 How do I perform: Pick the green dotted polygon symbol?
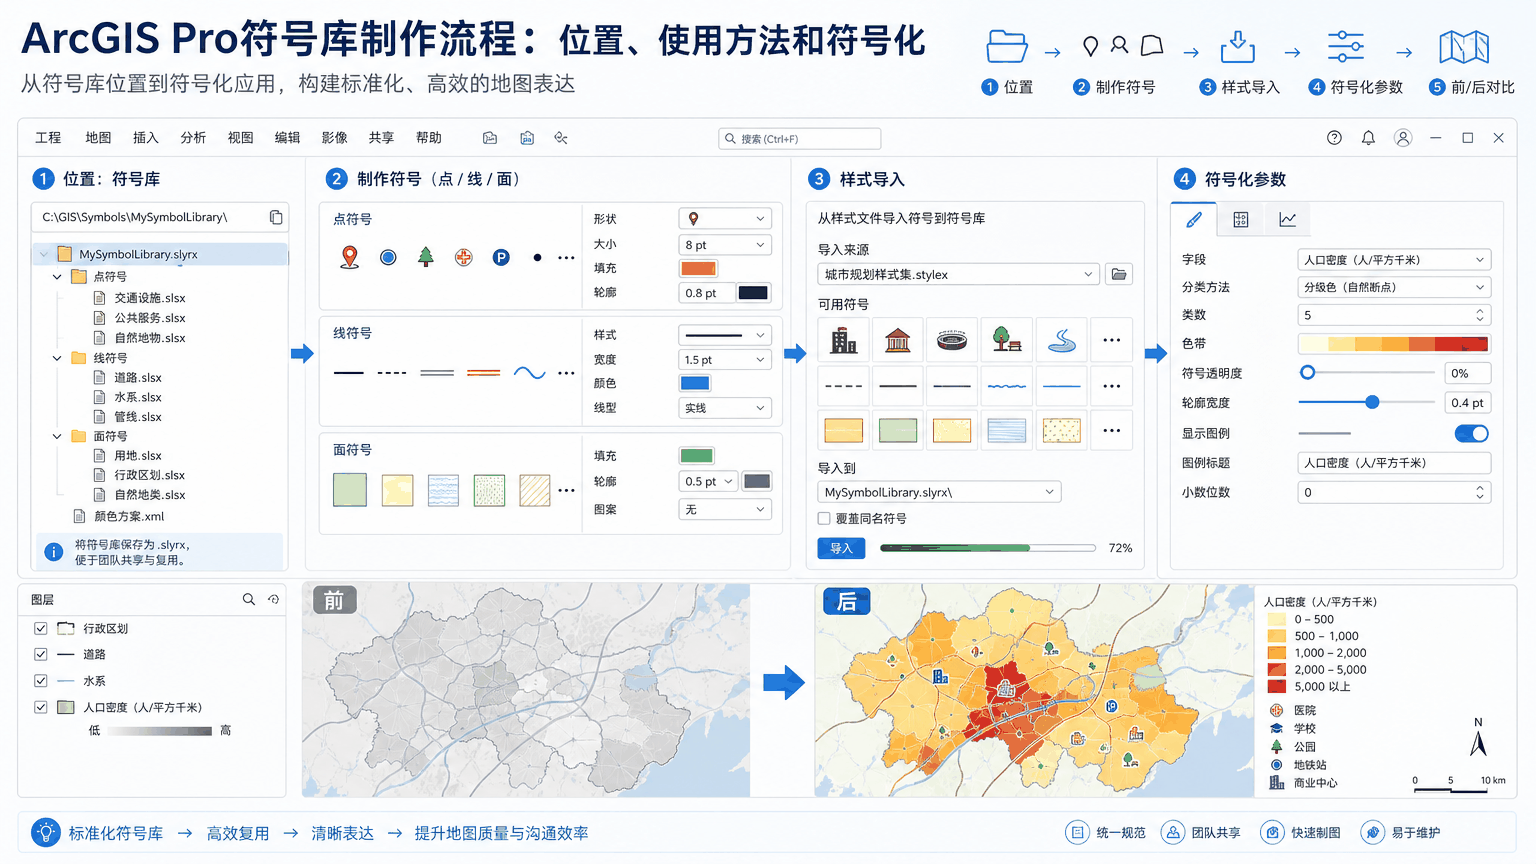point(489,490)
